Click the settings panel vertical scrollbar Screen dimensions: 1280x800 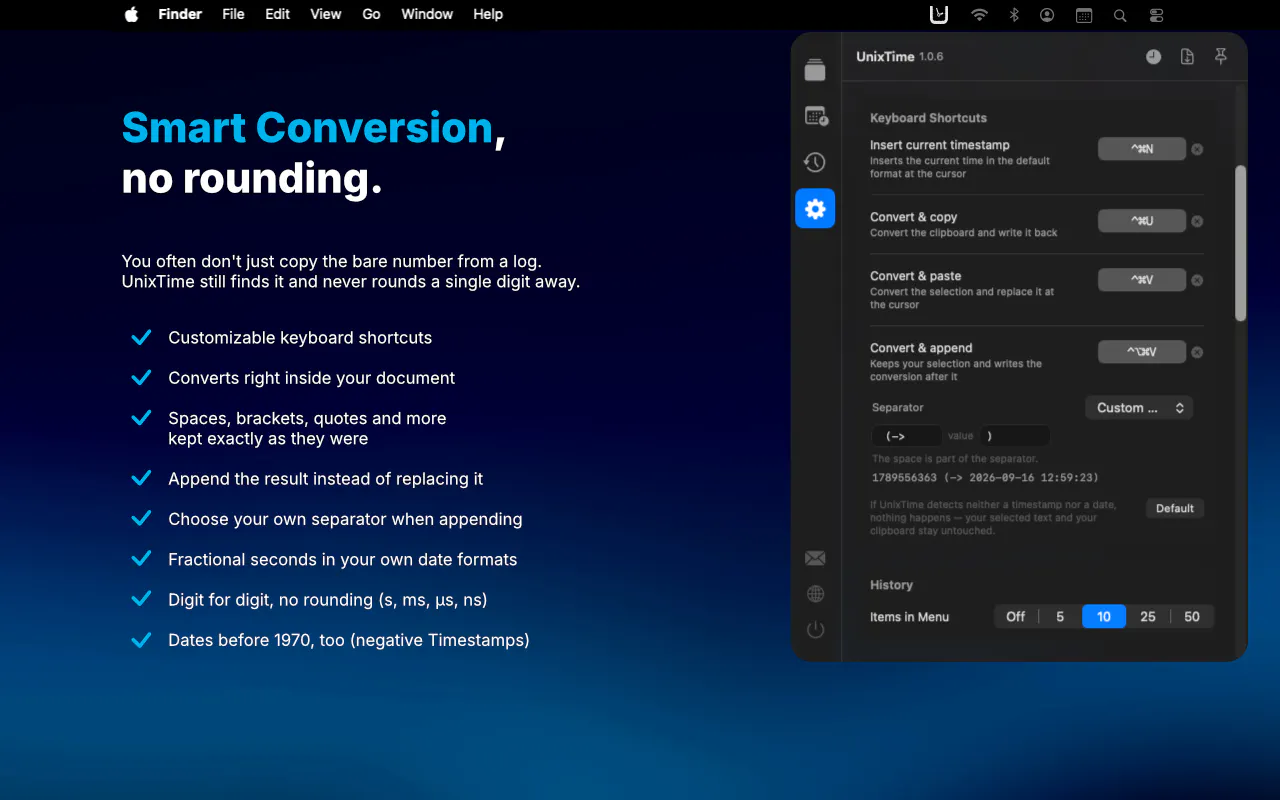1241,243
